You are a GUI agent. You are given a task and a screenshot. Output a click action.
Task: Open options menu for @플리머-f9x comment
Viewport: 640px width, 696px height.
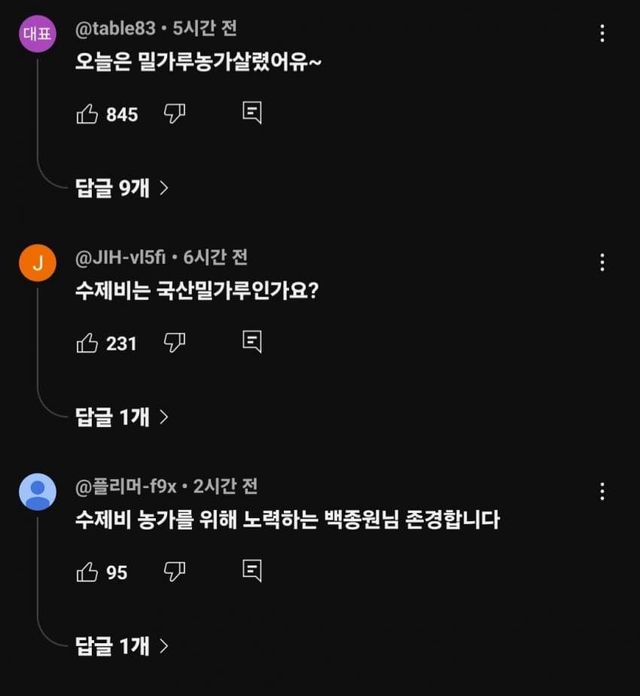602,492
